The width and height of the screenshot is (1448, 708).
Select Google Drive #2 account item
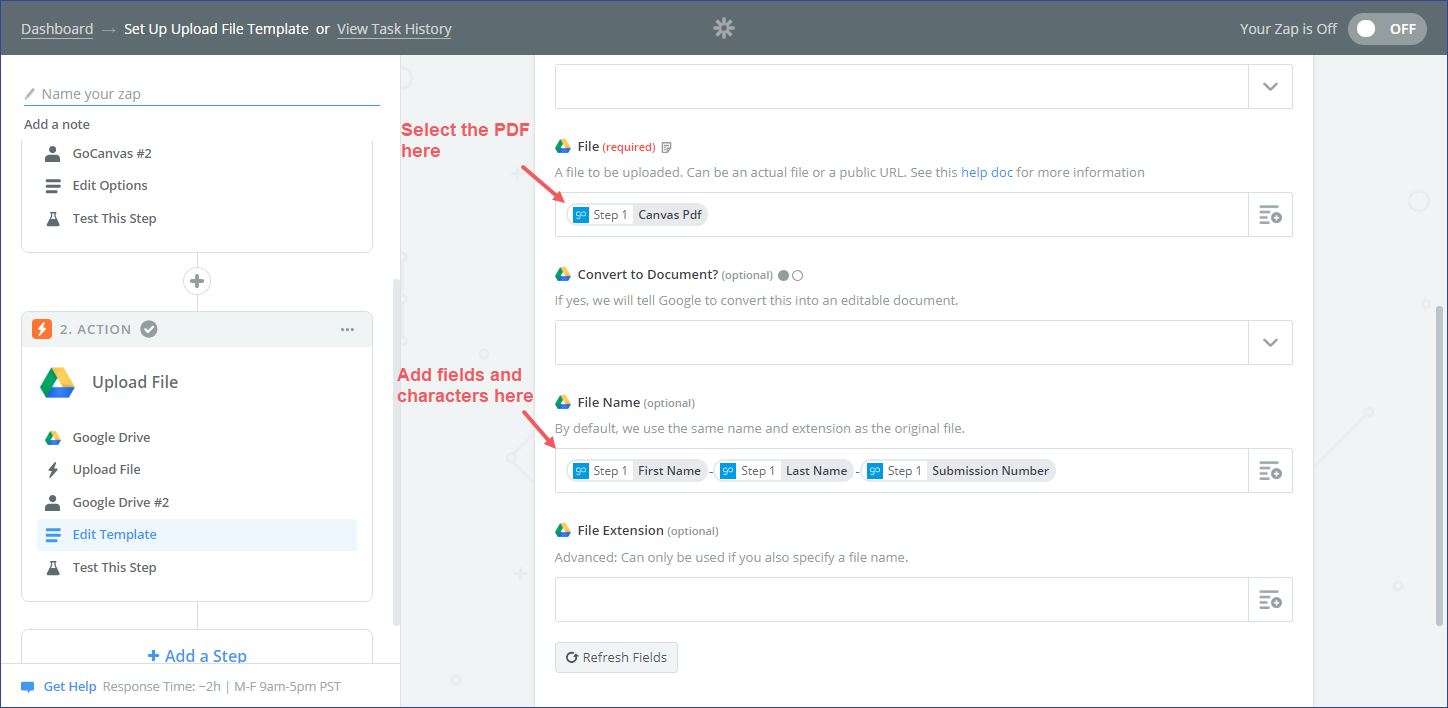(120, 503)
